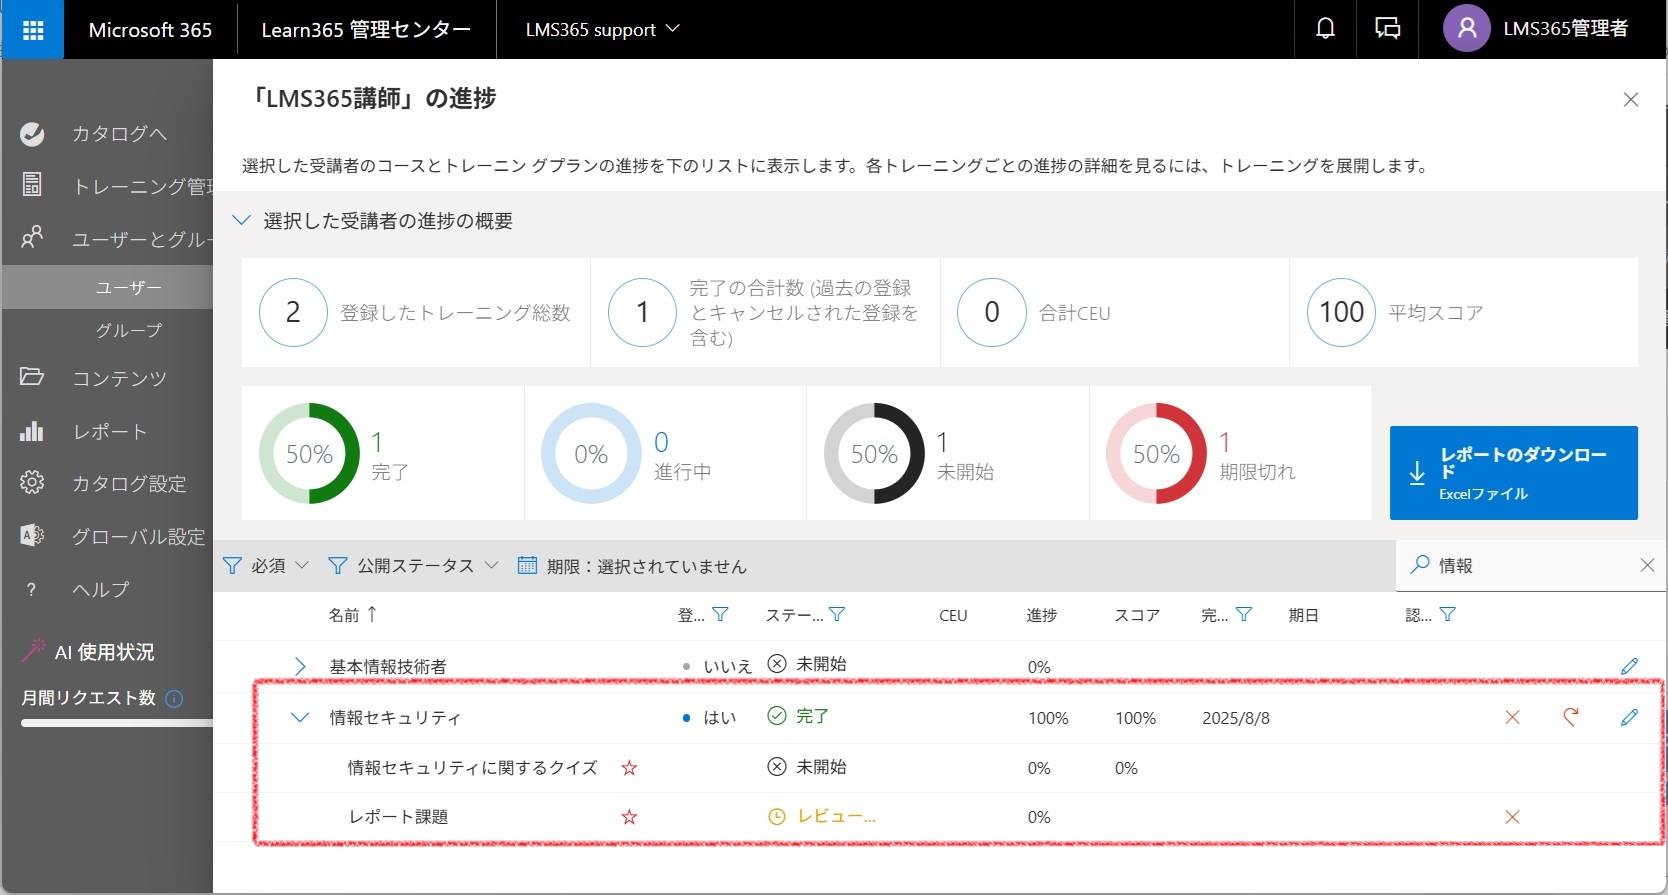Image resolution: width=1668 pixels, height=895 pixels.
Task: Open the 期限 date filter
Action: [631, 566]
